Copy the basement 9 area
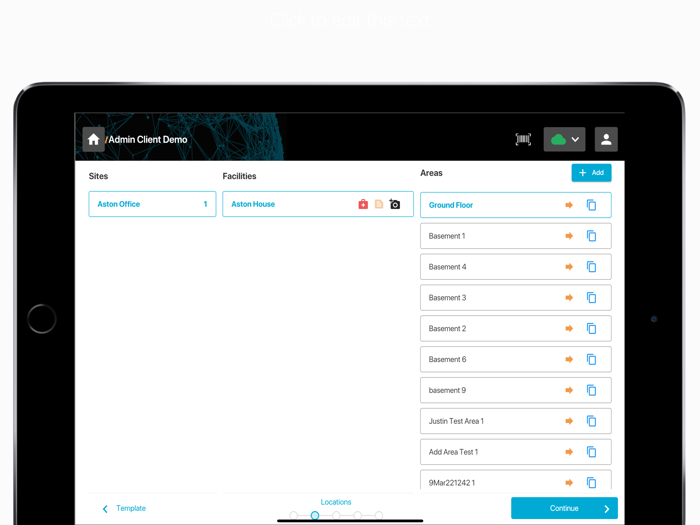Screen dimensions: 700x525 [x=591, y=390]
